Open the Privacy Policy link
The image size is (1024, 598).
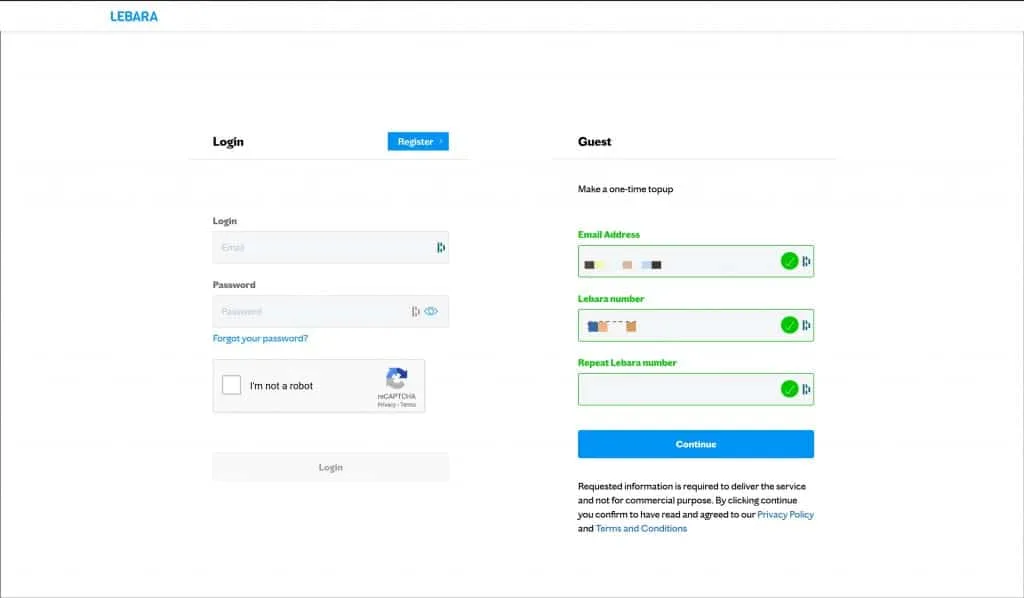[x=785, y=514]
